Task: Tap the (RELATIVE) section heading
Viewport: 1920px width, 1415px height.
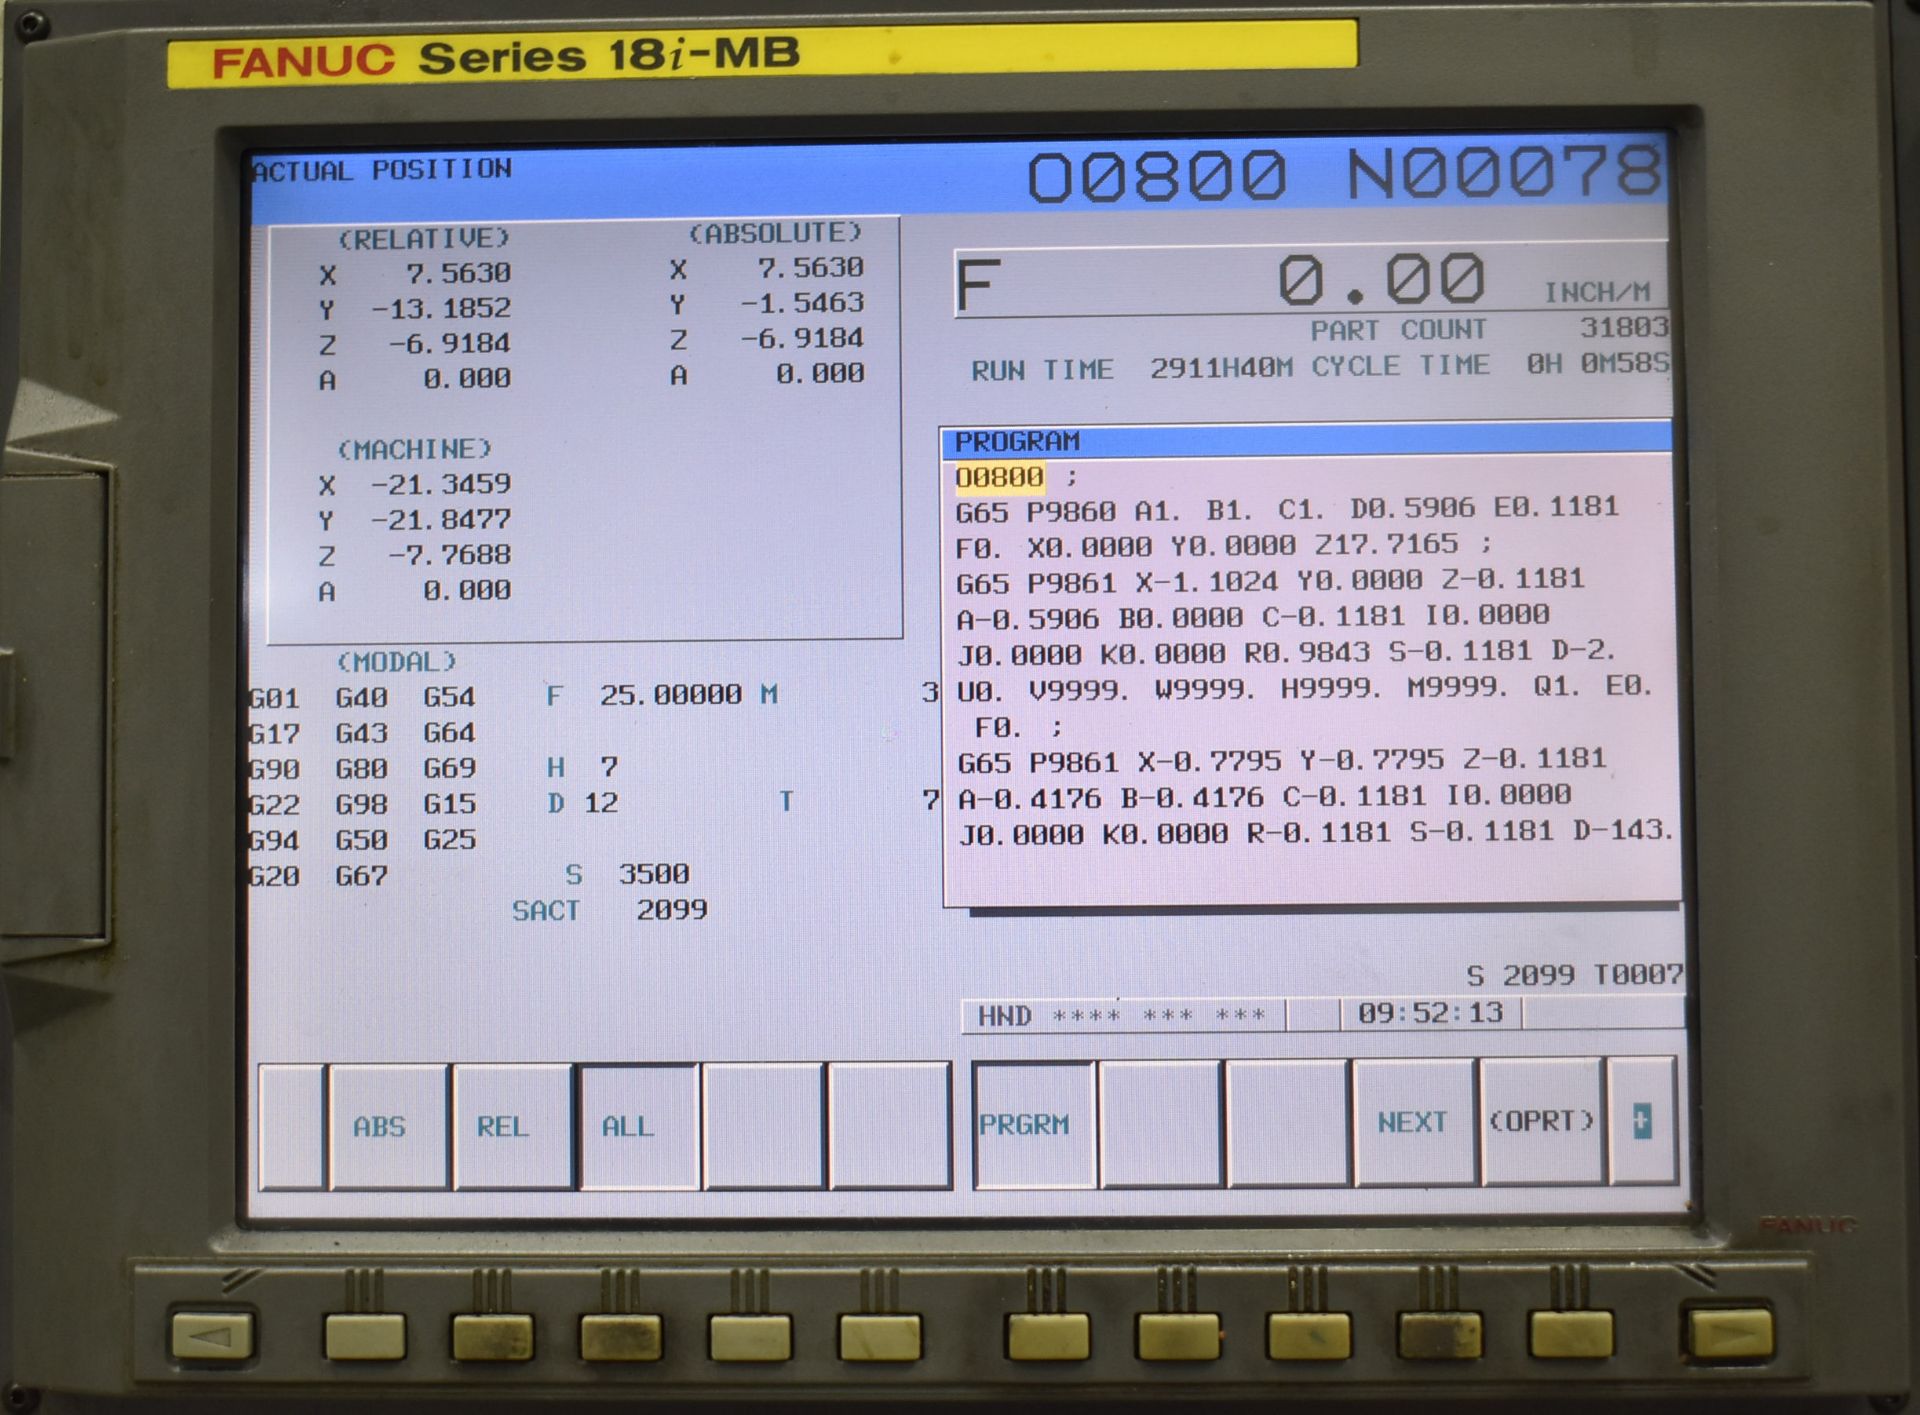Action: [424, 239]
